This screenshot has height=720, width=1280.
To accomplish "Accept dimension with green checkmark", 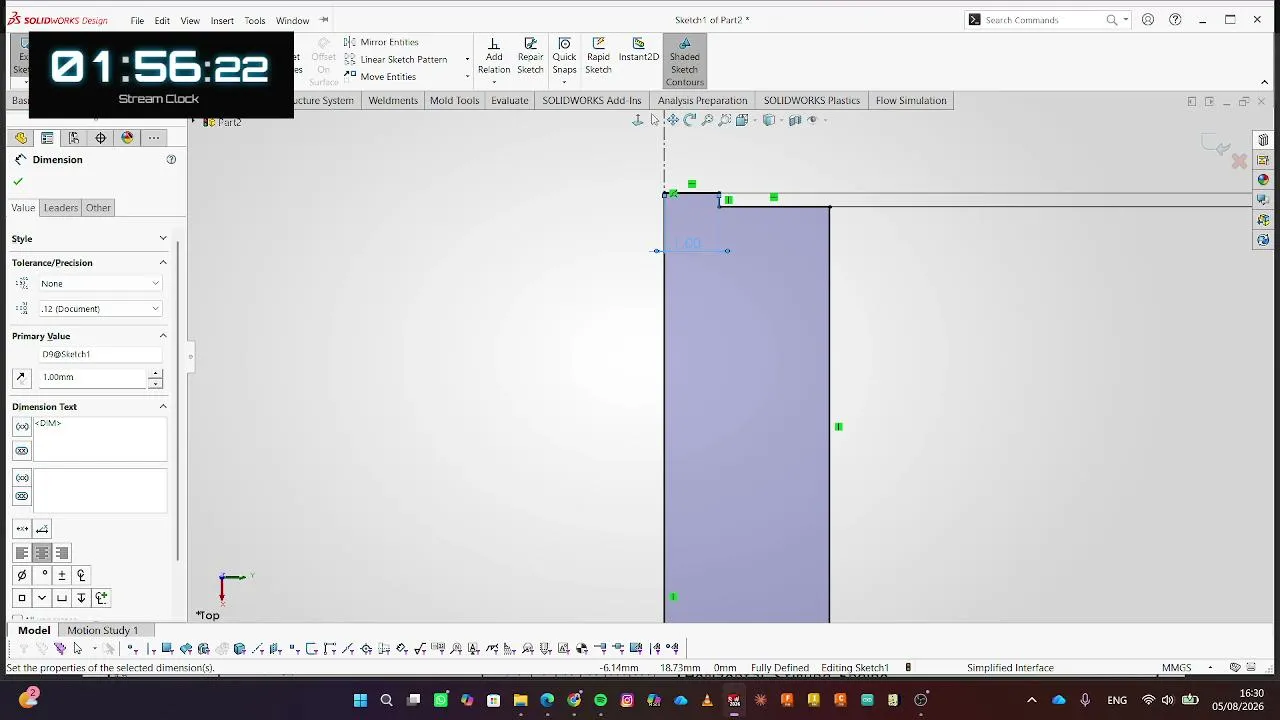I will (x=17, y=181).
